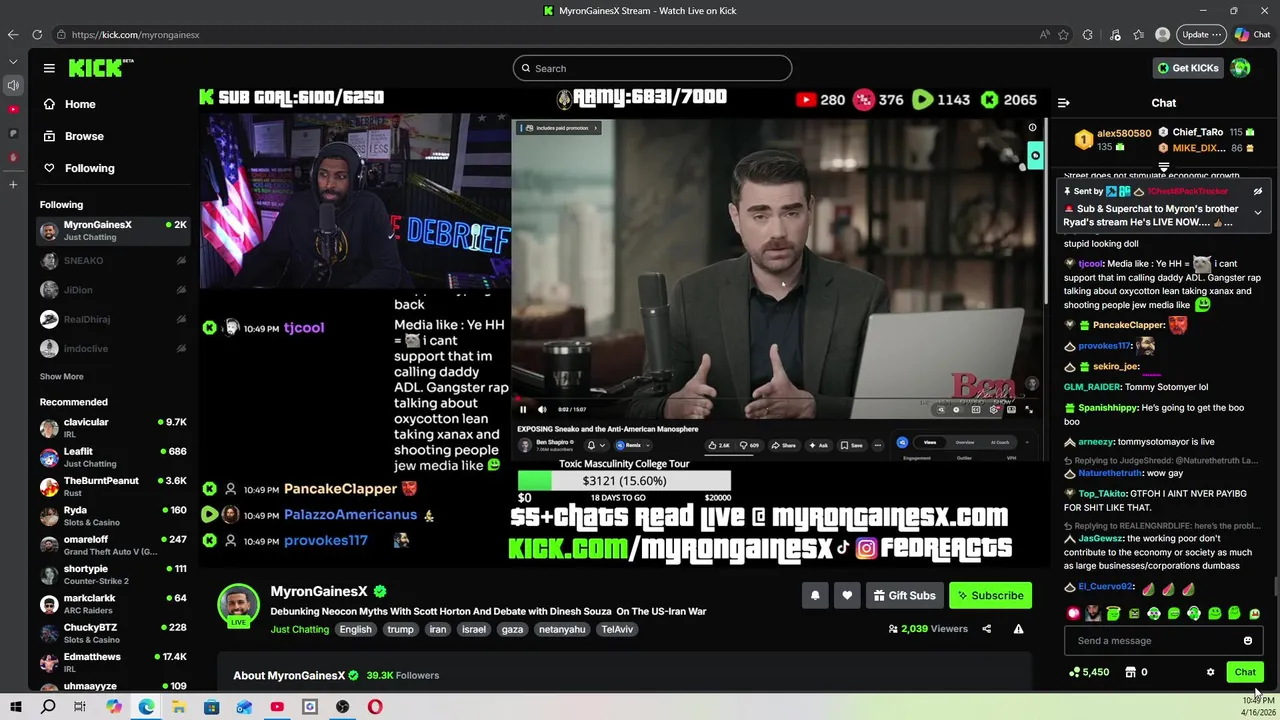Expand the gift leaderboard handle
Image resolution: width=1280 pixels, height=720 pixels.
click(x=1163, y=167)
